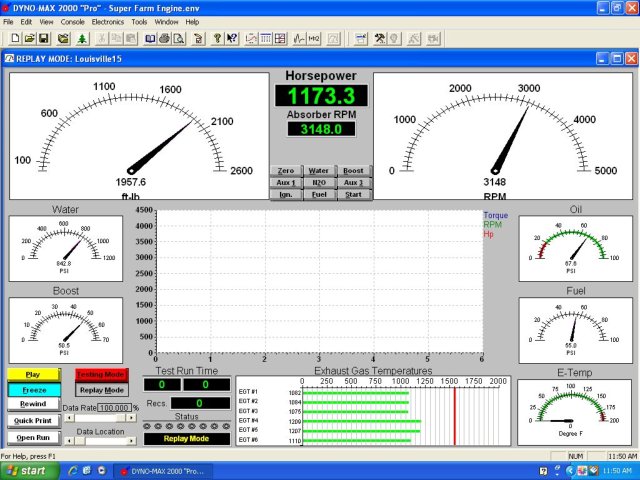Toggle the Aux 3 control button
The width and height of the screenshot is (640, 480).
pyautogui.click(x=353, y=182)
